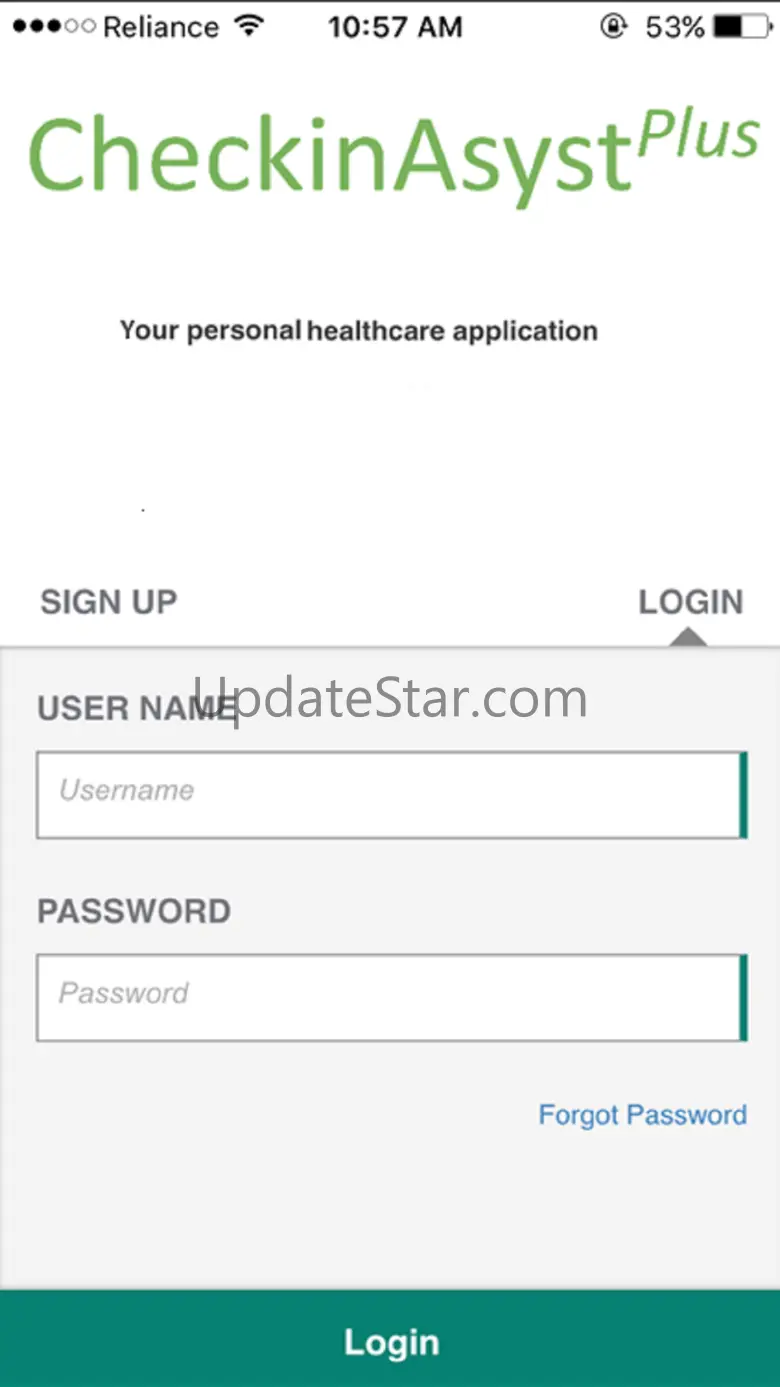Click the triangle pointer under LOGIN
This screenshot has height=1387, width=780.
(688, 637)
